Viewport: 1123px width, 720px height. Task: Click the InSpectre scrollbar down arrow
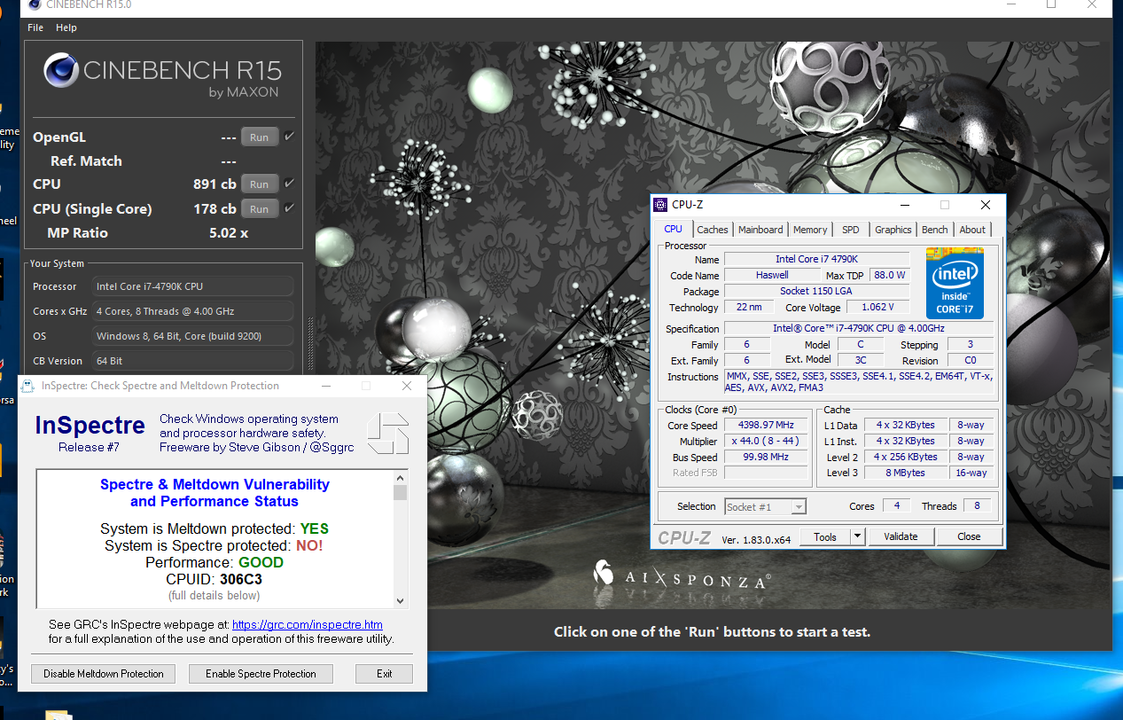pos(400,601)
